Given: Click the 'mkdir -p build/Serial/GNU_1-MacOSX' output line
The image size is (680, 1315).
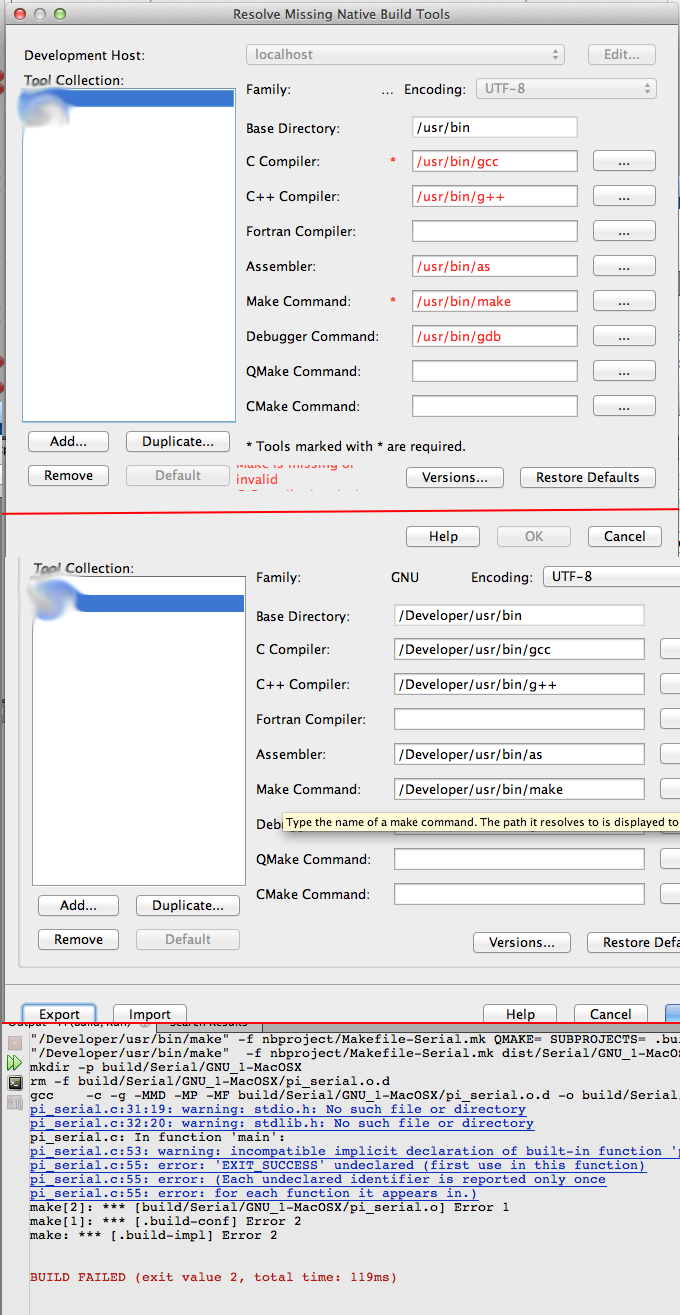Looking at the screenshot, I should pyautogui.click(x=166, y=1067).
